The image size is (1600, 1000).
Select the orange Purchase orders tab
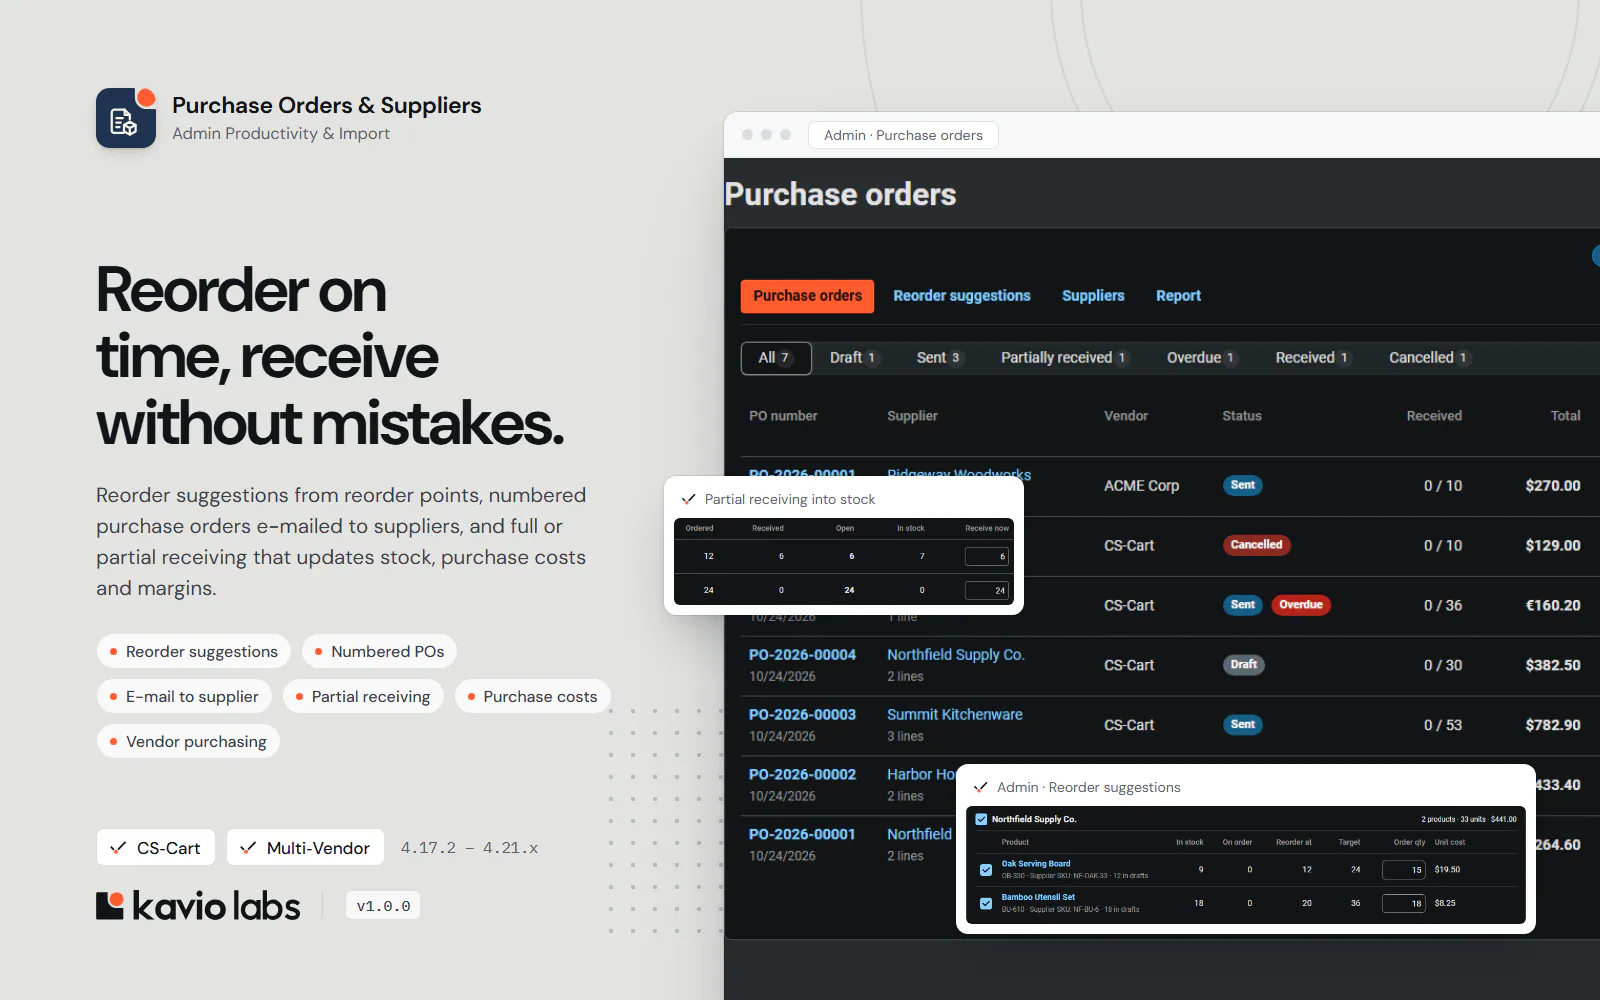tap(807, 296)
